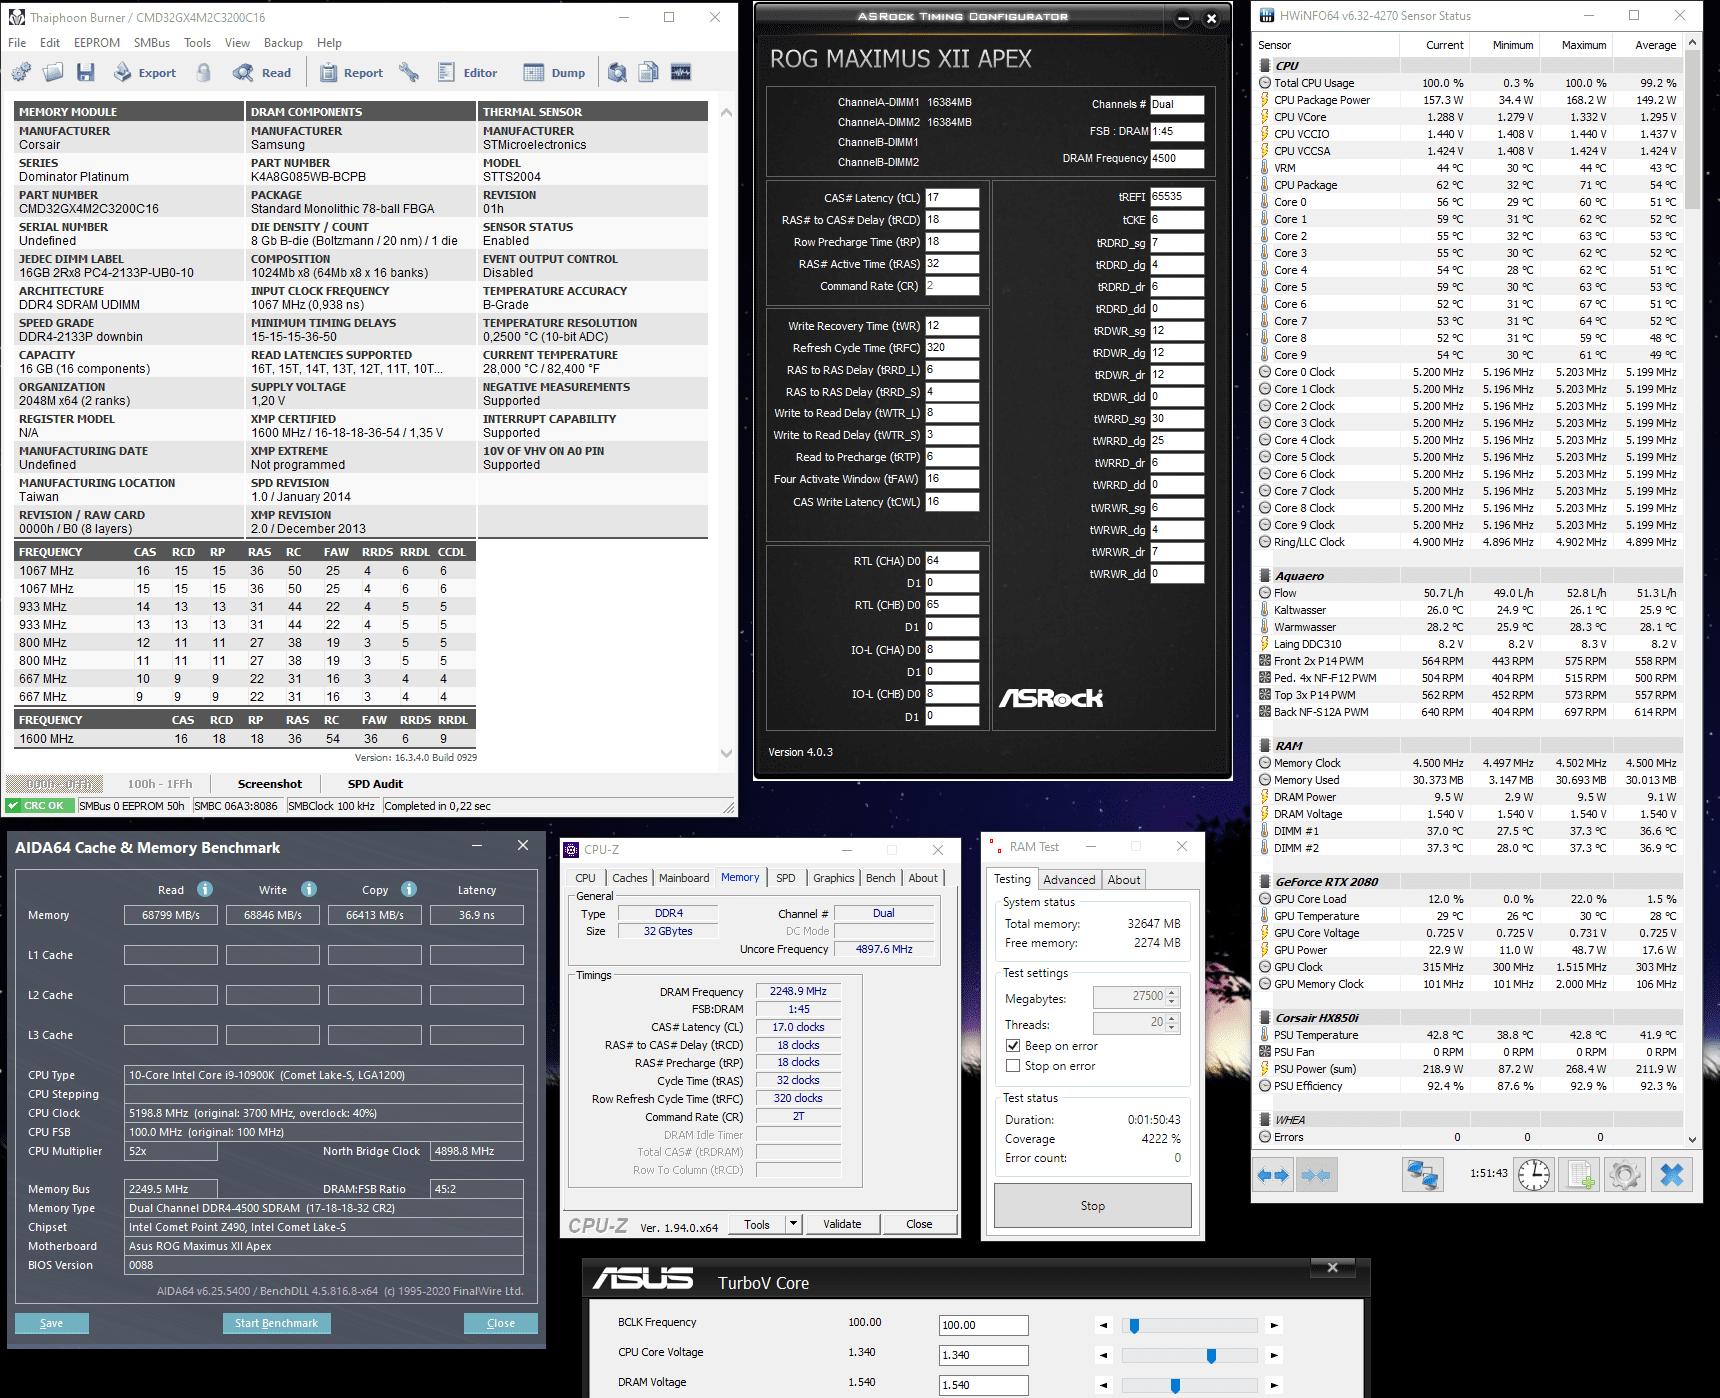Click the Channels # Dual field in Timing Configurator
This screenshot has width=1720, height=1398.
(x=1177, y=104)
